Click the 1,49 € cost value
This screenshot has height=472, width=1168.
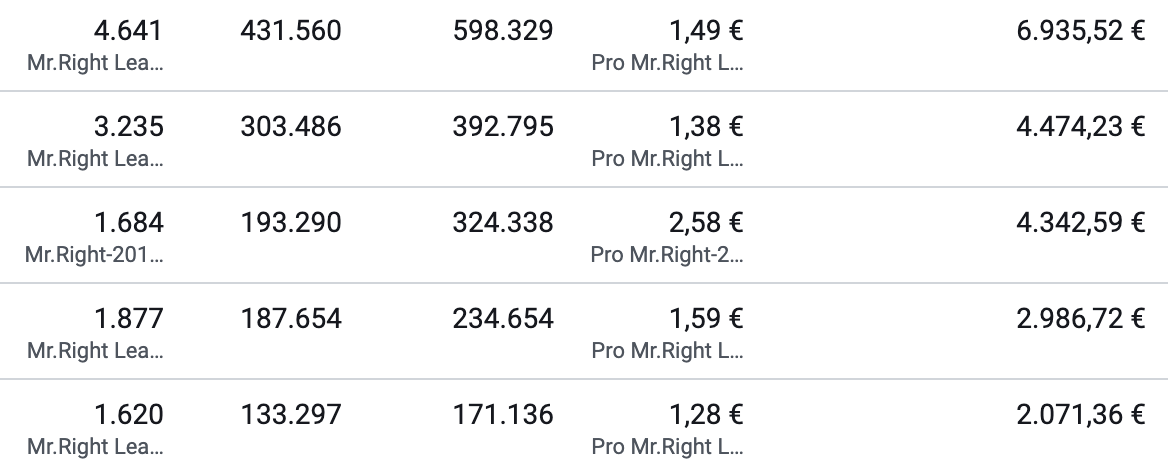[706, 31]
